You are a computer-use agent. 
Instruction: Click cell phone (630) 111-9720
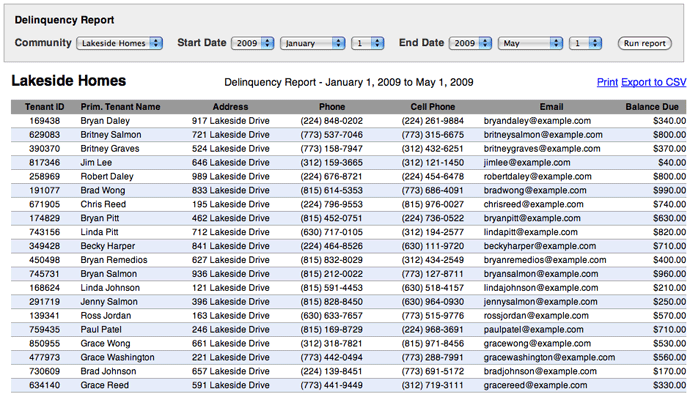pyautogui.click(x=433, y=246)
